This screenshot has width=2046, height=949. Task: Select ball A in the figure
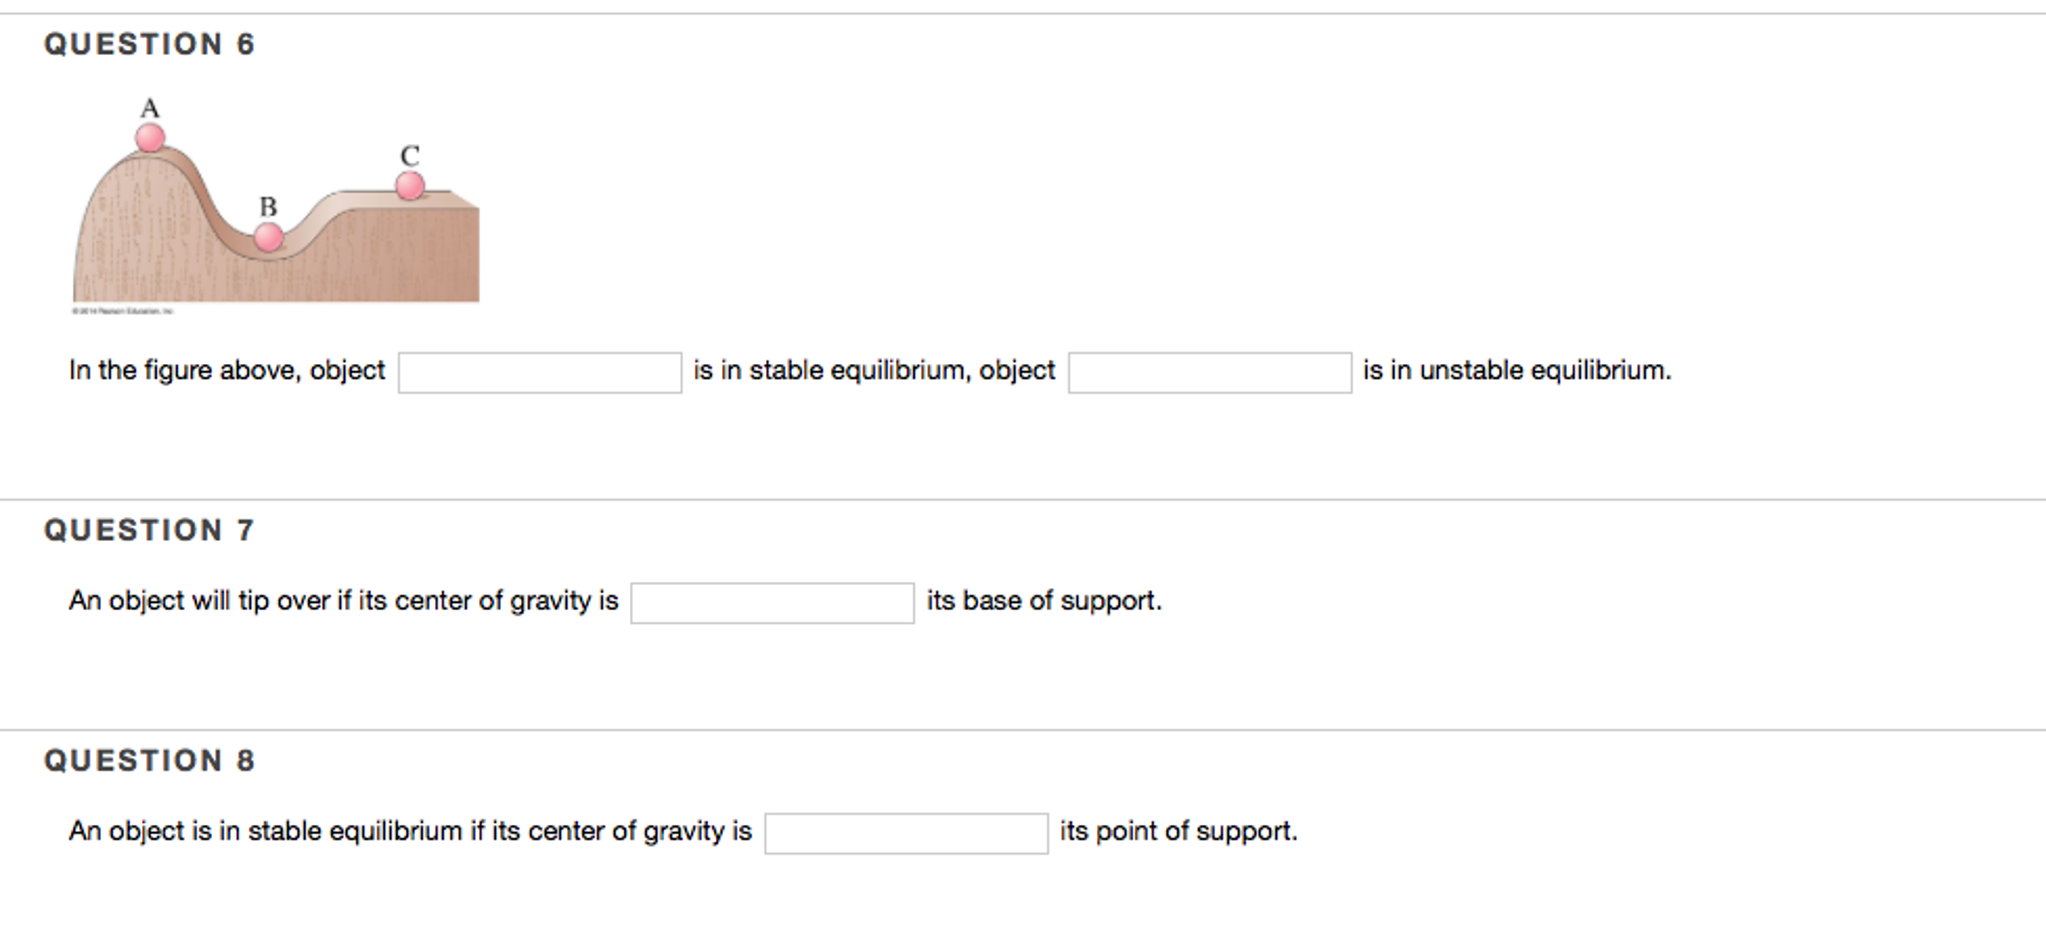tap(149, 137)
